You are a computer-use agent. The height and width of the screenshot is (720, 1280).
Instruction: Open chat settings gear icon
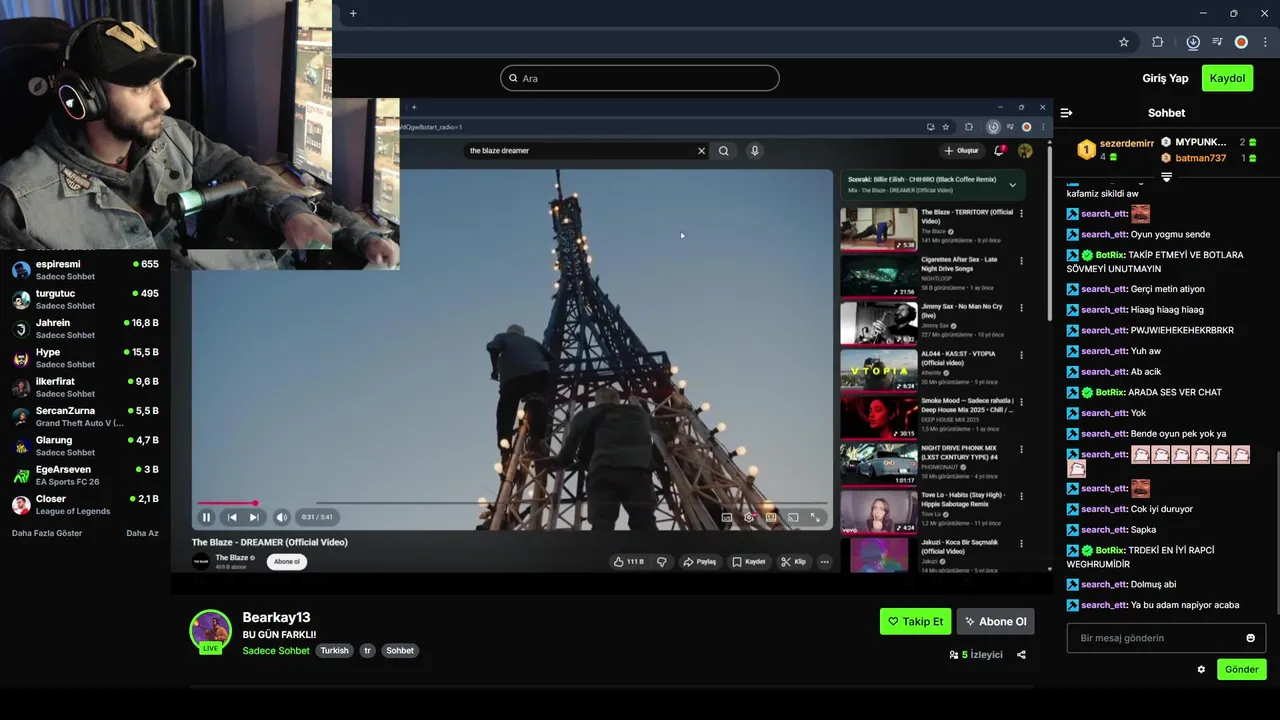(1201, 670)
